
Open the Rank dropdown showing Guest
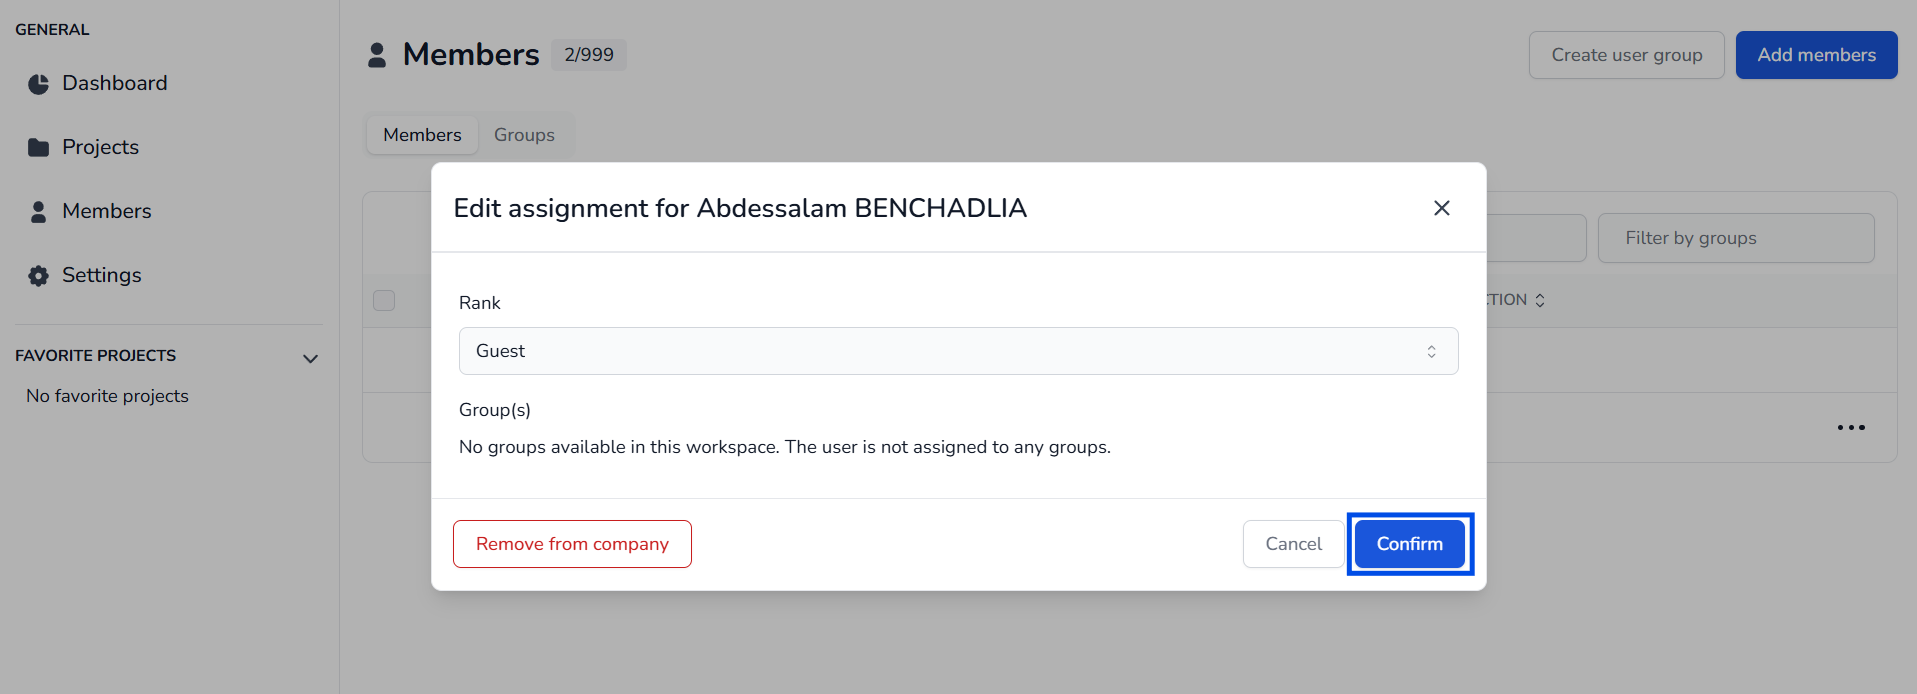(x=957, y=351)
